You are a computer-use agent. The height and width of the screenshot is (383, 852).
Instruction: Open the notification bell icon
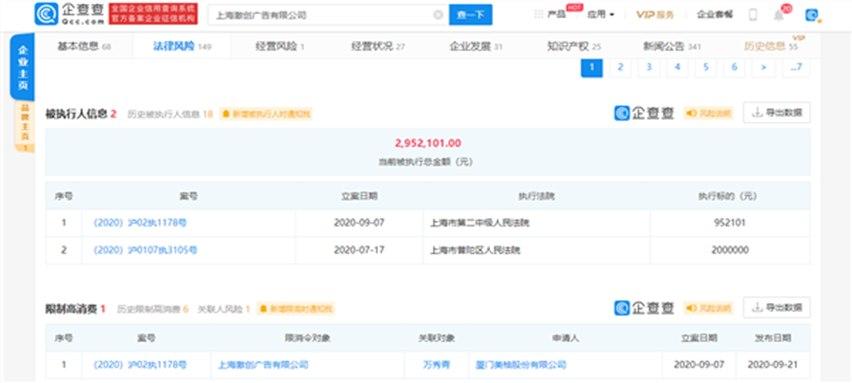pyautogui.click(x=779, y=15)
